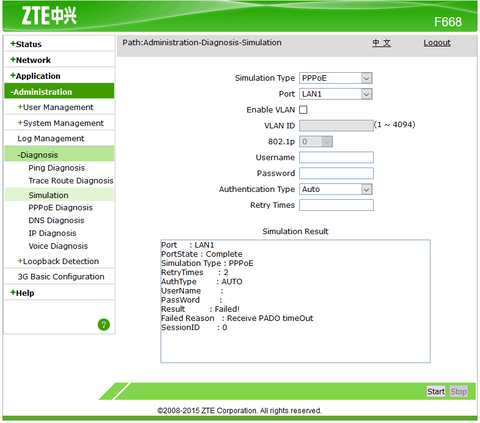The width and height of the screenshot is (480, 423).
Task: Click the 'Failed Reason : Receive PADO timeOut' line
Action: (237, 318)
